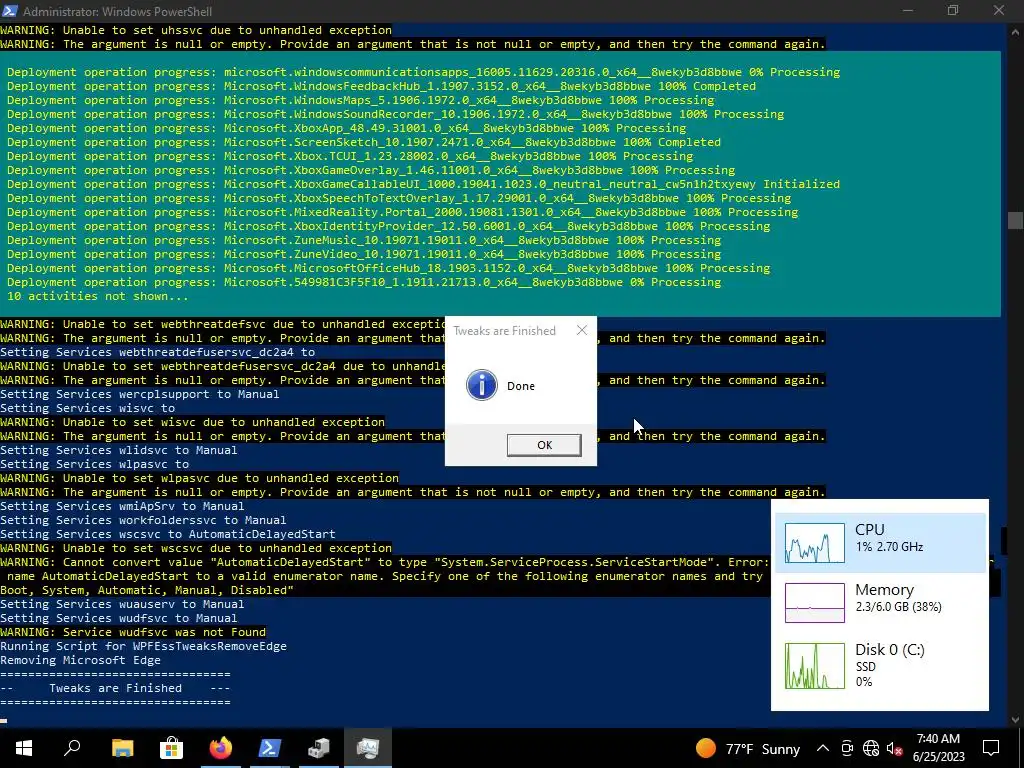
Task: Click the MicrosoftOfficeHub deployment progress line
Action: [x=389, y=268]
